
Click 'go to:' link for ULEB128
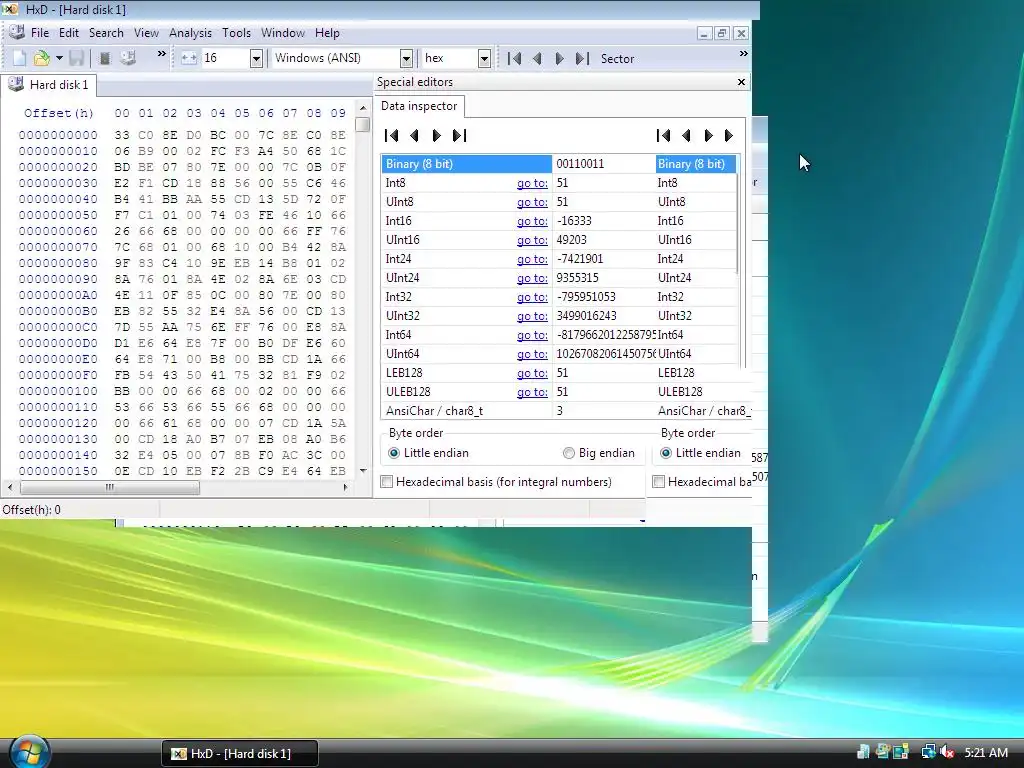532,392
